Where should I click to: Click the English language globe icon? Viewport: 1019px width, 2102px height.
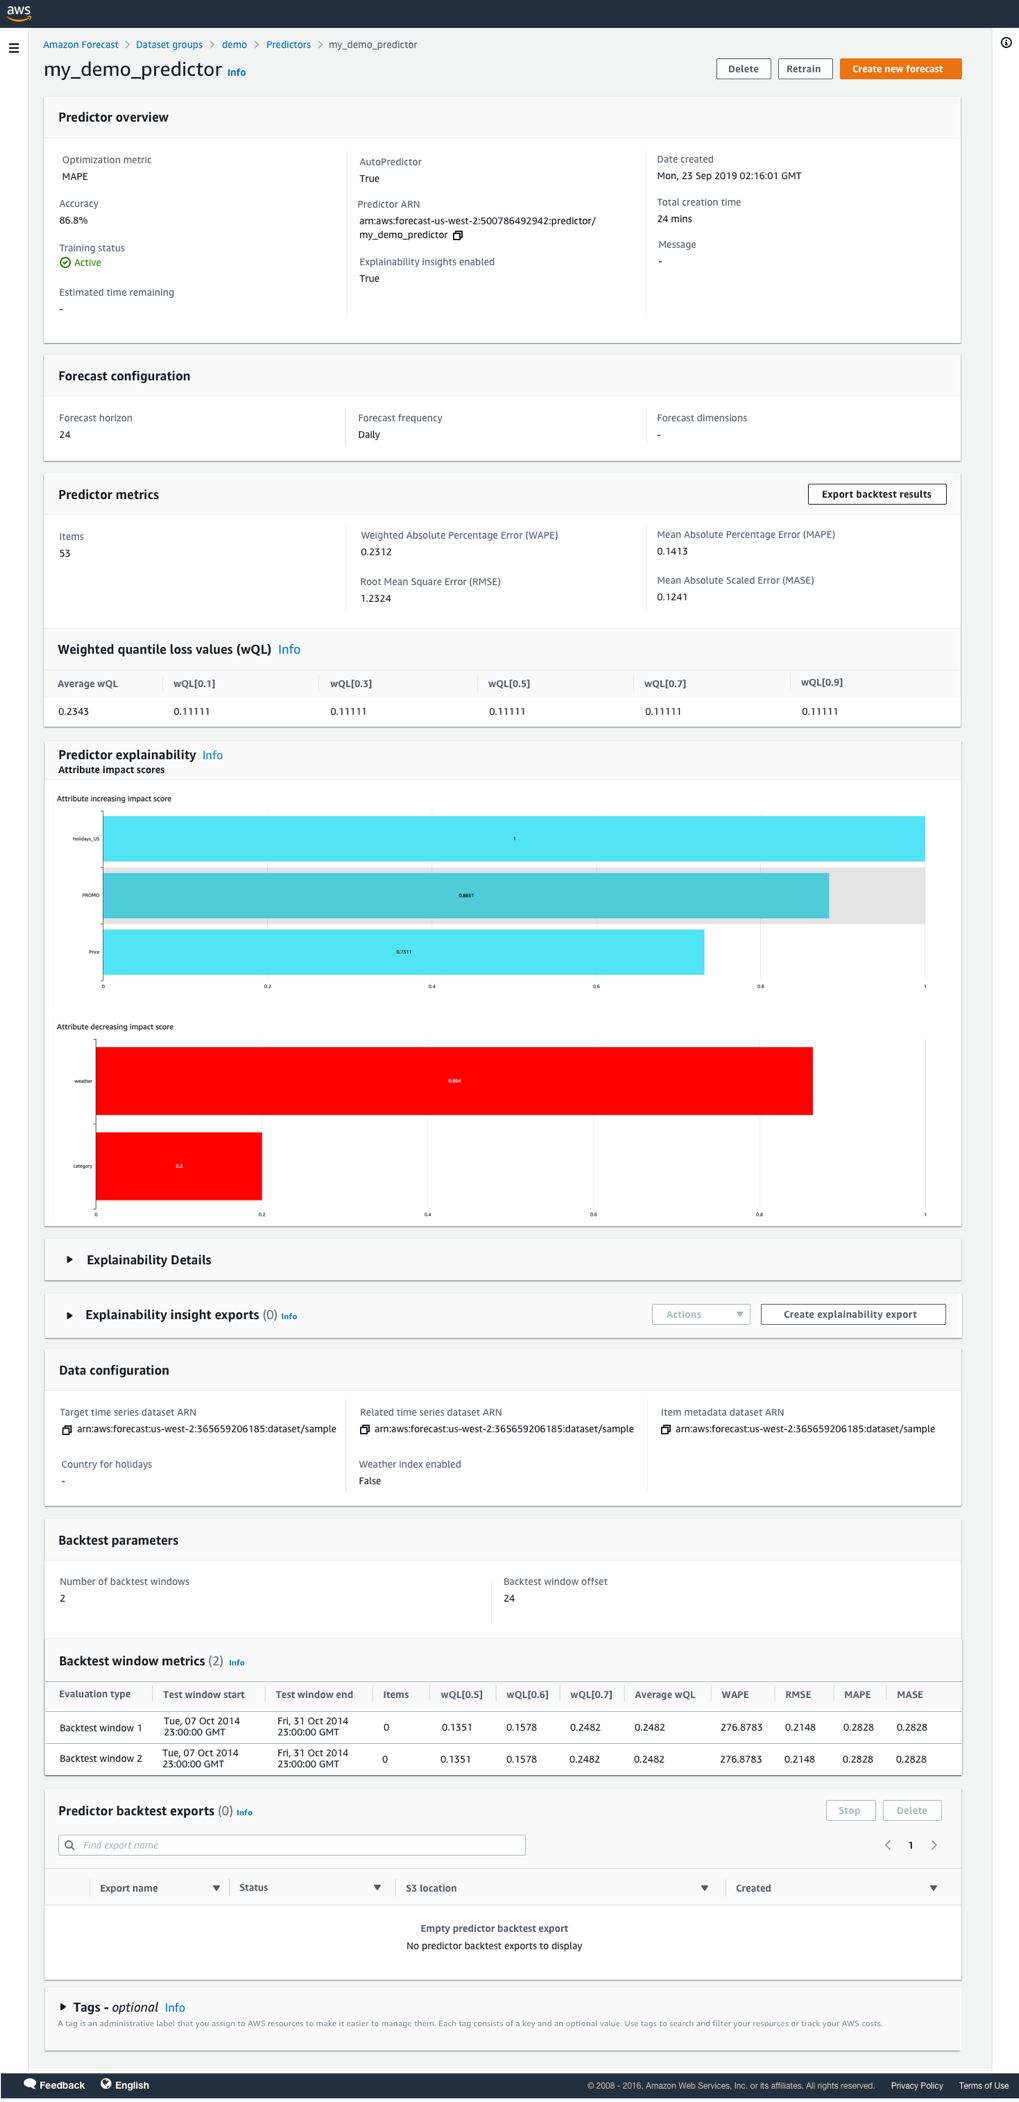point(106,2084)
